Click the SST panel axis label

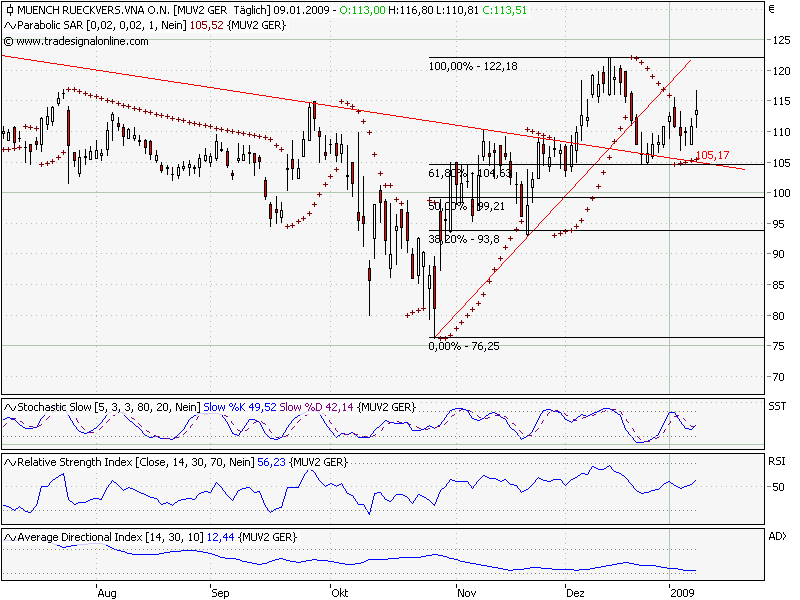pos(777,406)
